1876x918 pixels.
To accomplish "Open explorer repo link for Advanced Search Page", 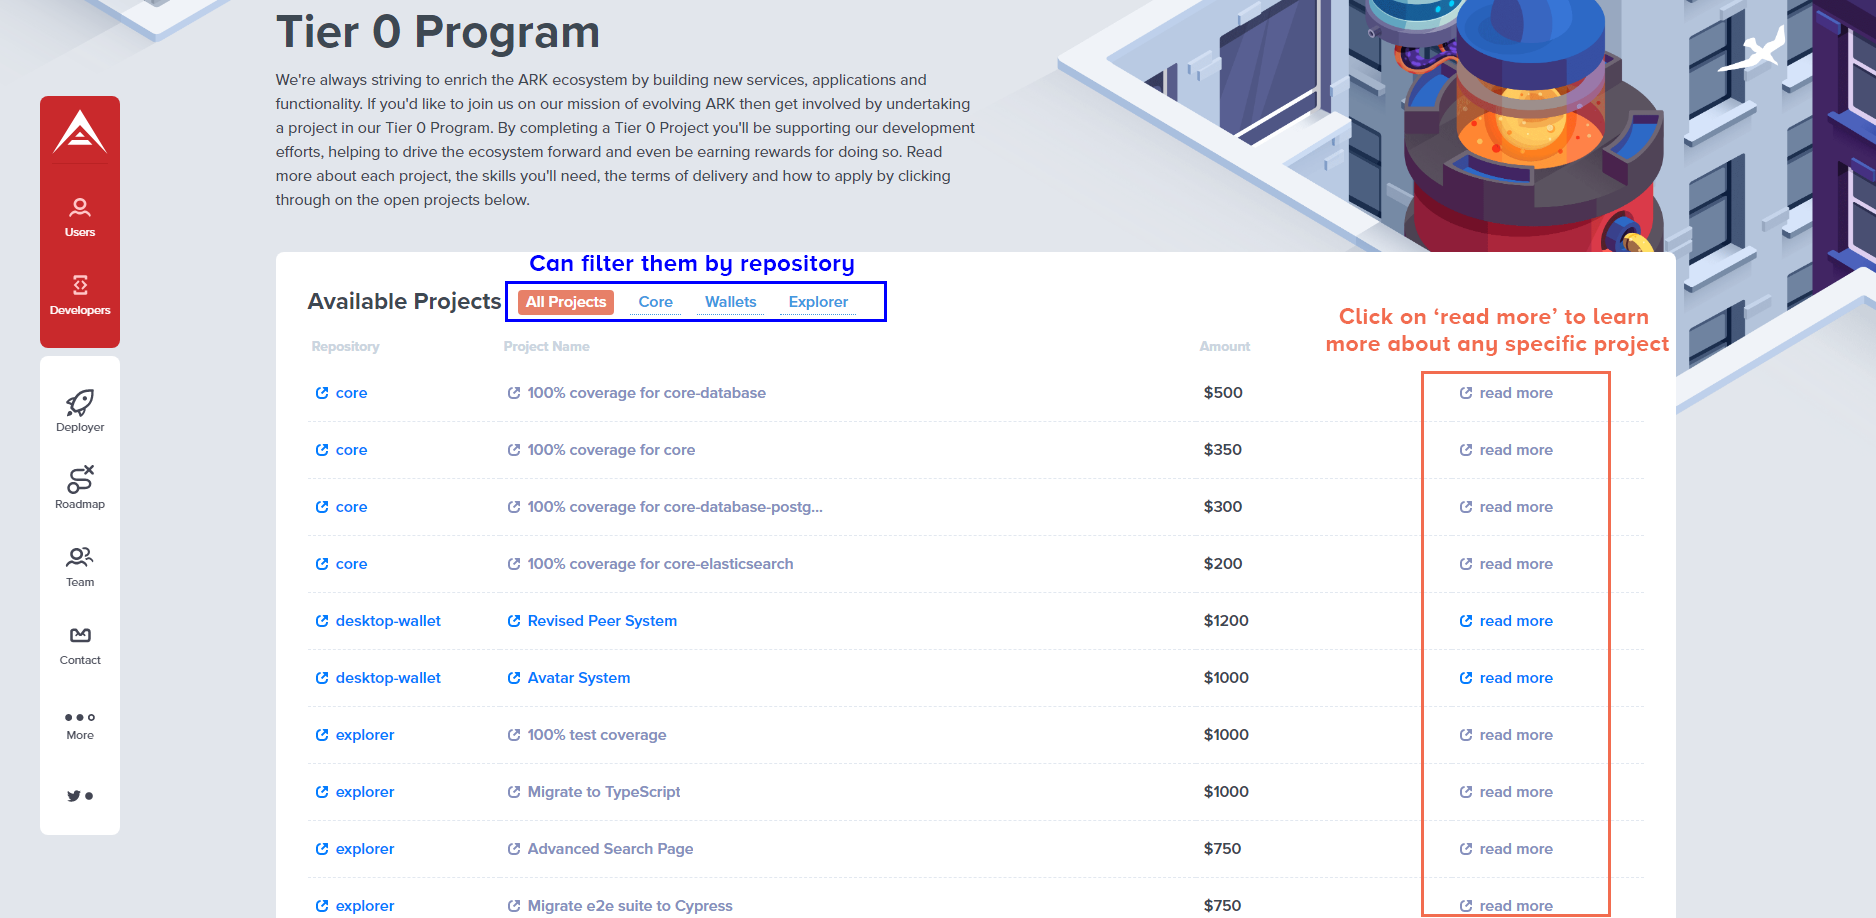I will tap(355, 849).
